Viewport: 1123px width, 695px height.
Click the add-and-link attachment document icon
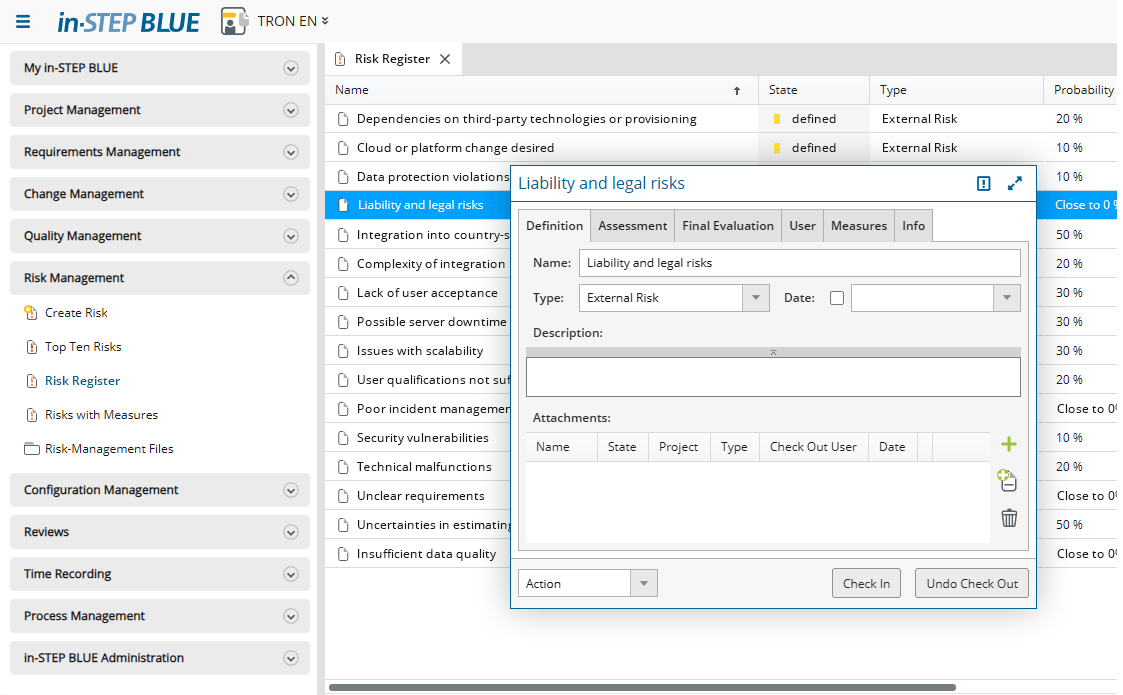1008,481
